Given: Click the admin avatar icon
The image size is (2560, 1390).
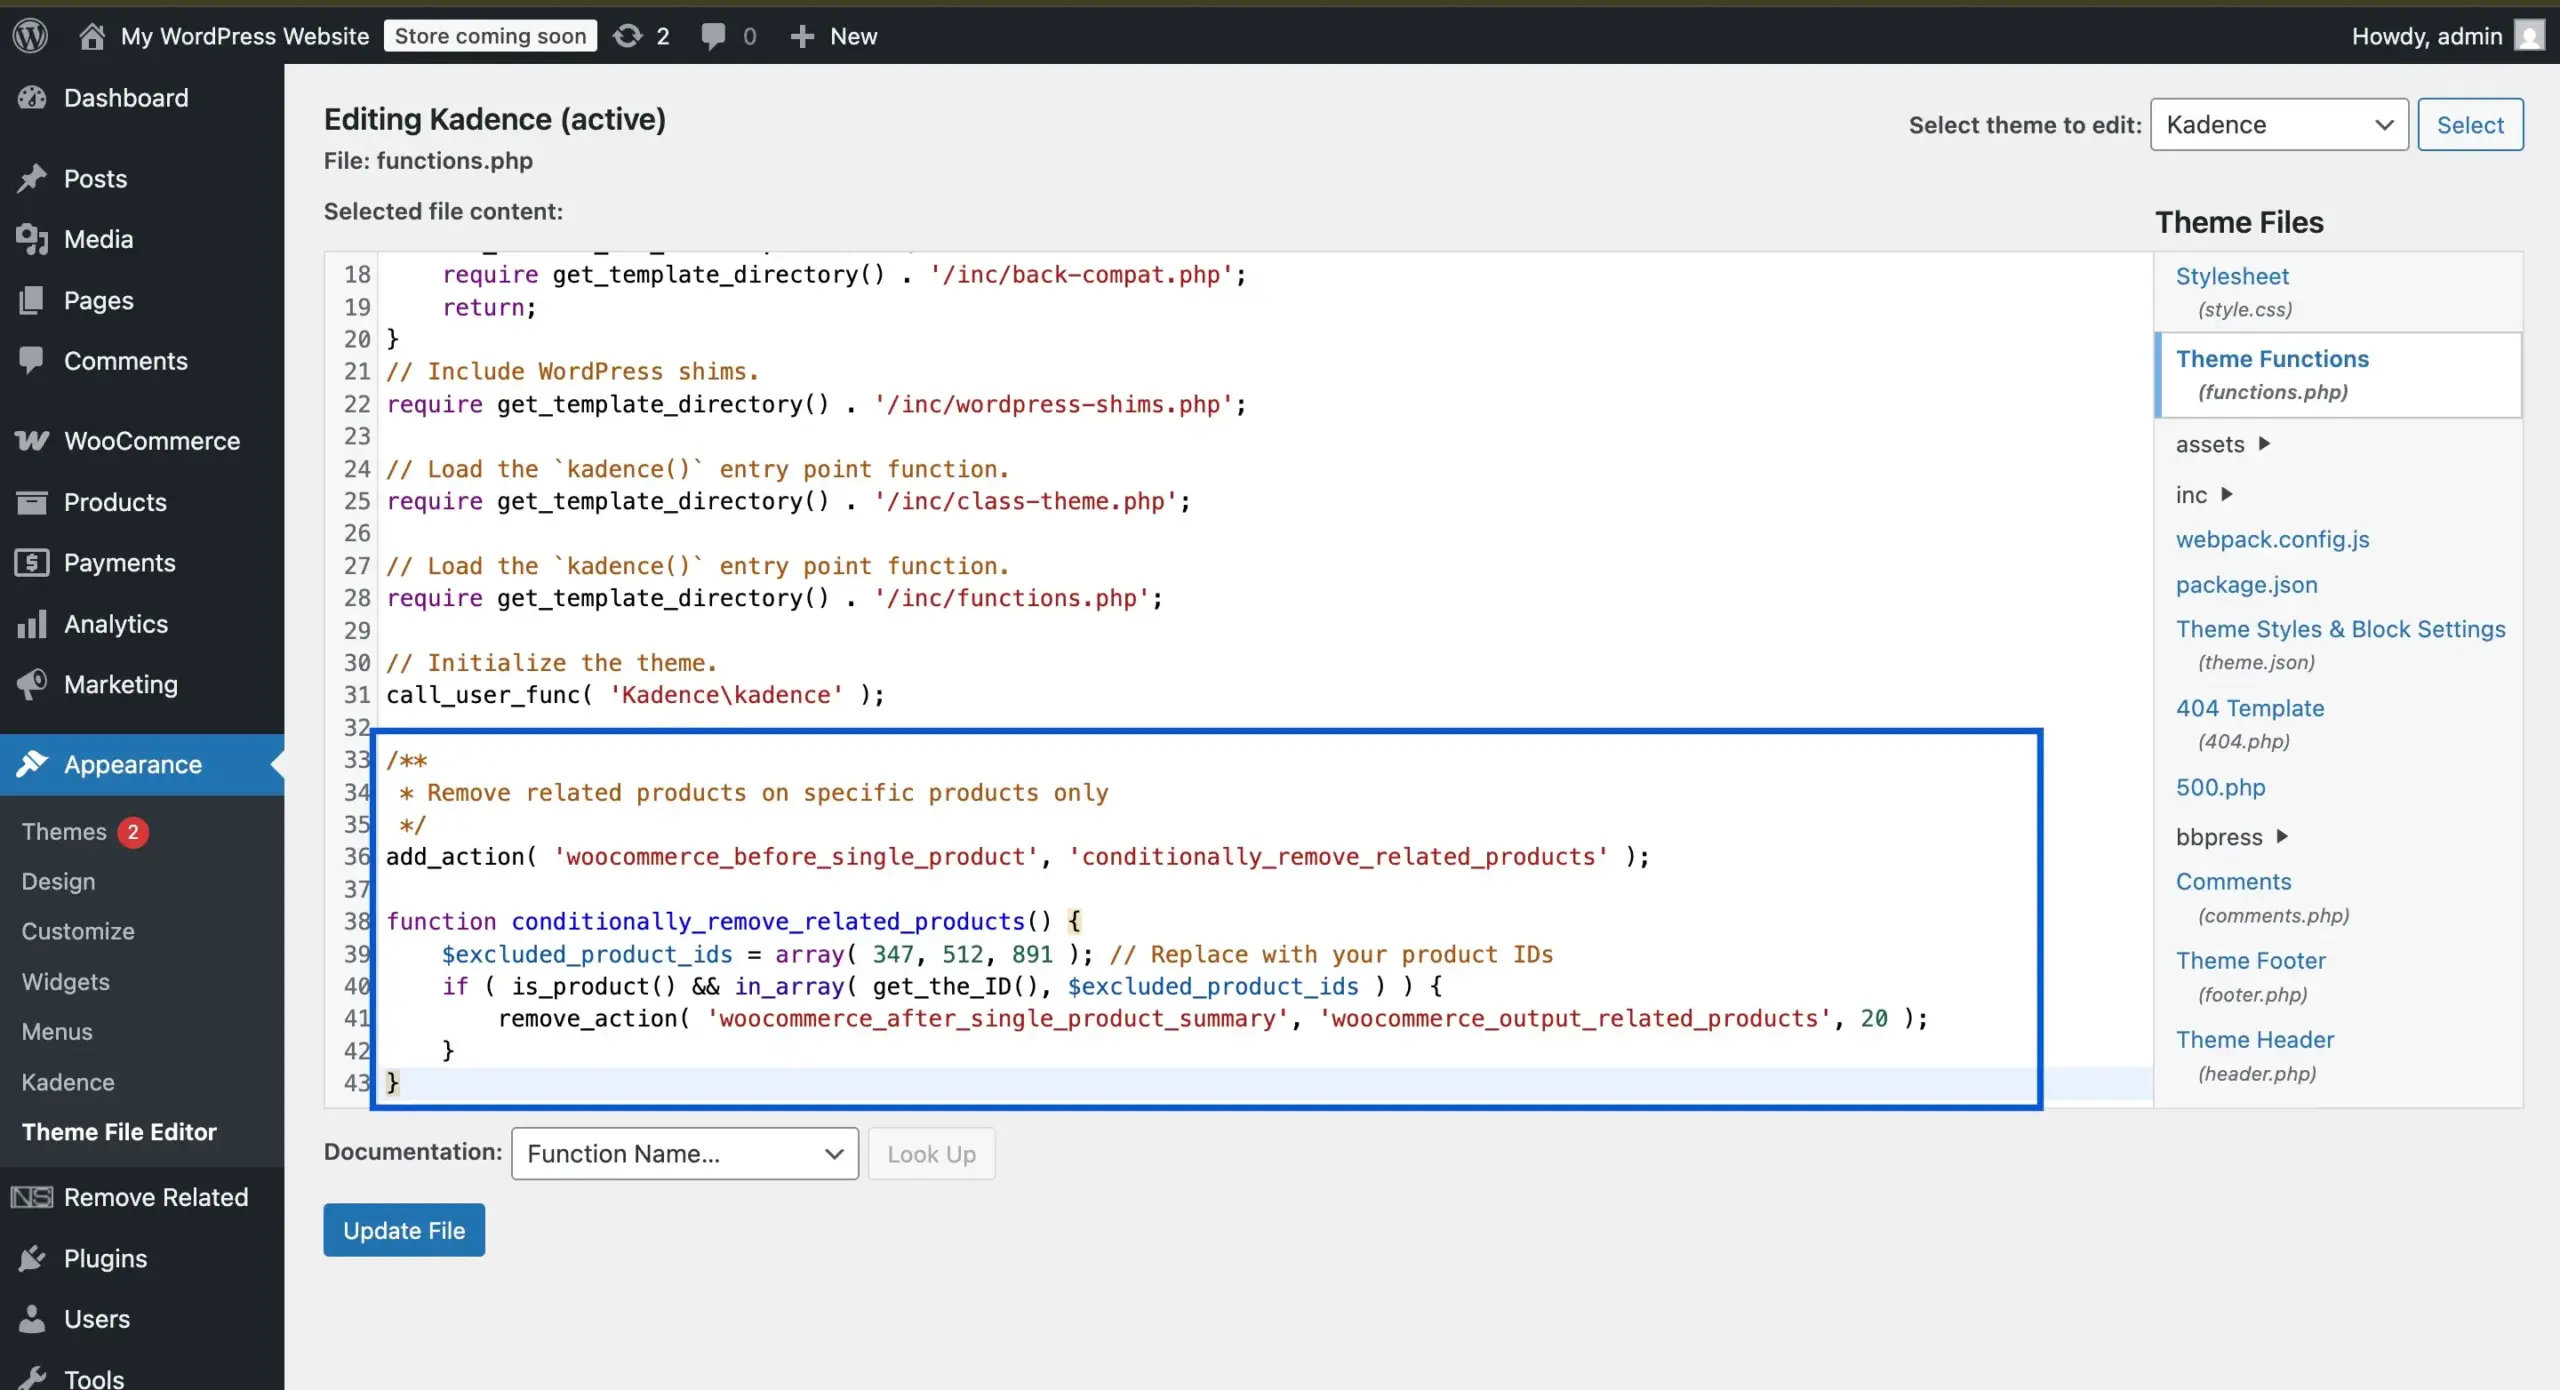Looking at the screenshot, I should (x=2530, y=36).
